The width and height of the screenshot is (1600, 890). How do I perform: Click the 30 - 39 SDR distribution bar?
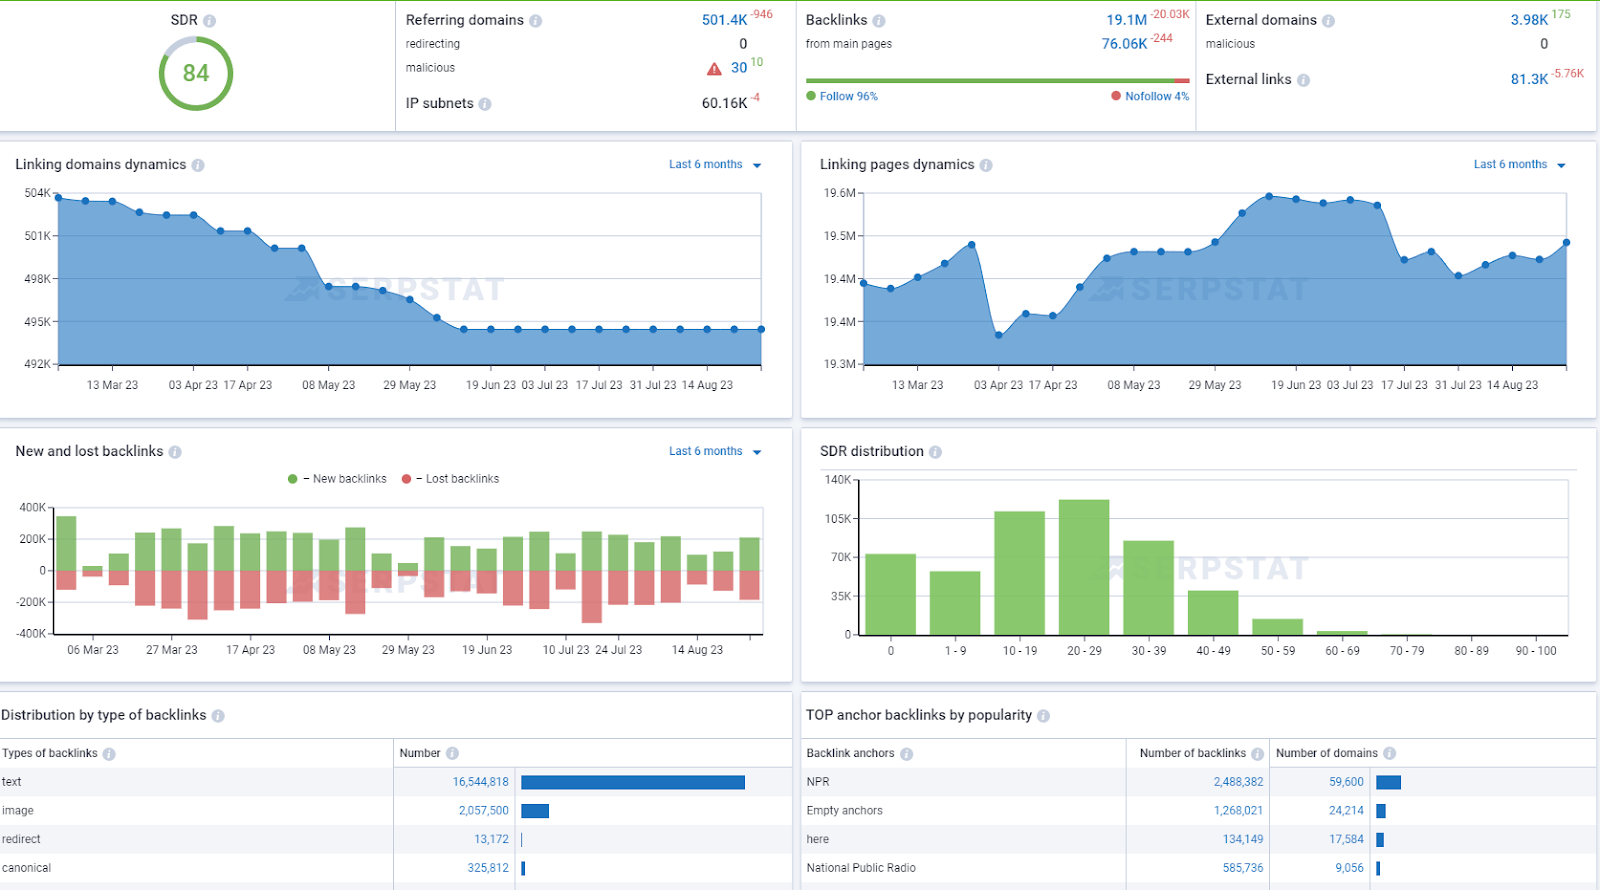point(1148,588)
